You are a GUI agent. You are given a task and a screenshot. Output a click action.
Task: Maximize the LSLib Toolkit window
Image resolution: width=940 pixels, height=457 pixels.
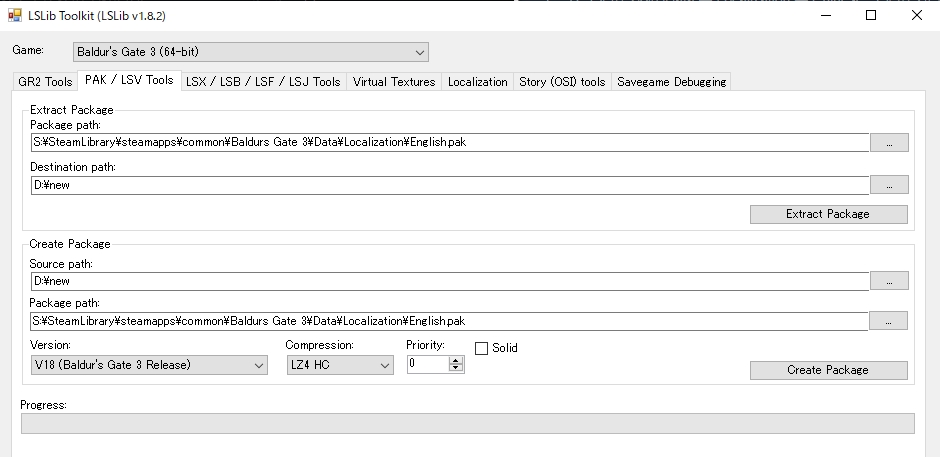(x=871, y=16)
